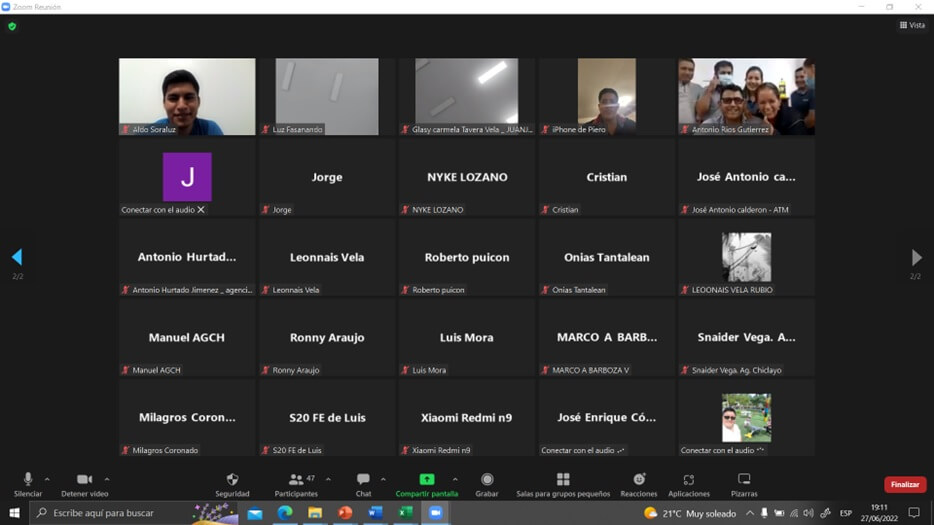The height and width of the screenshot is (525, 934).
Task: Open the Aplicaciones icon
Action: 689,481
